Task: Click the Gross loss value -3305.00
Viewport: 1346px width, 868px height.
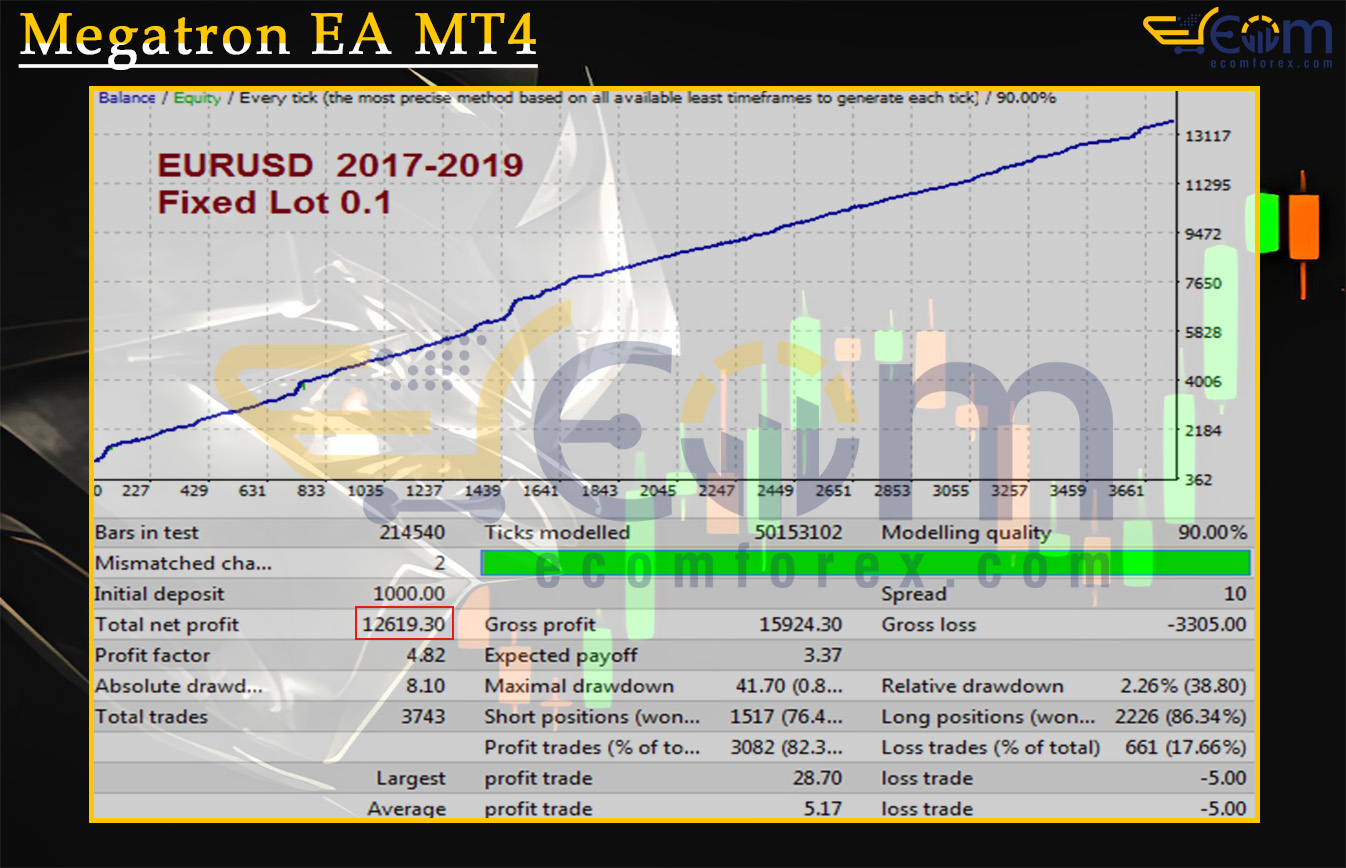Action: (1206, 625)
